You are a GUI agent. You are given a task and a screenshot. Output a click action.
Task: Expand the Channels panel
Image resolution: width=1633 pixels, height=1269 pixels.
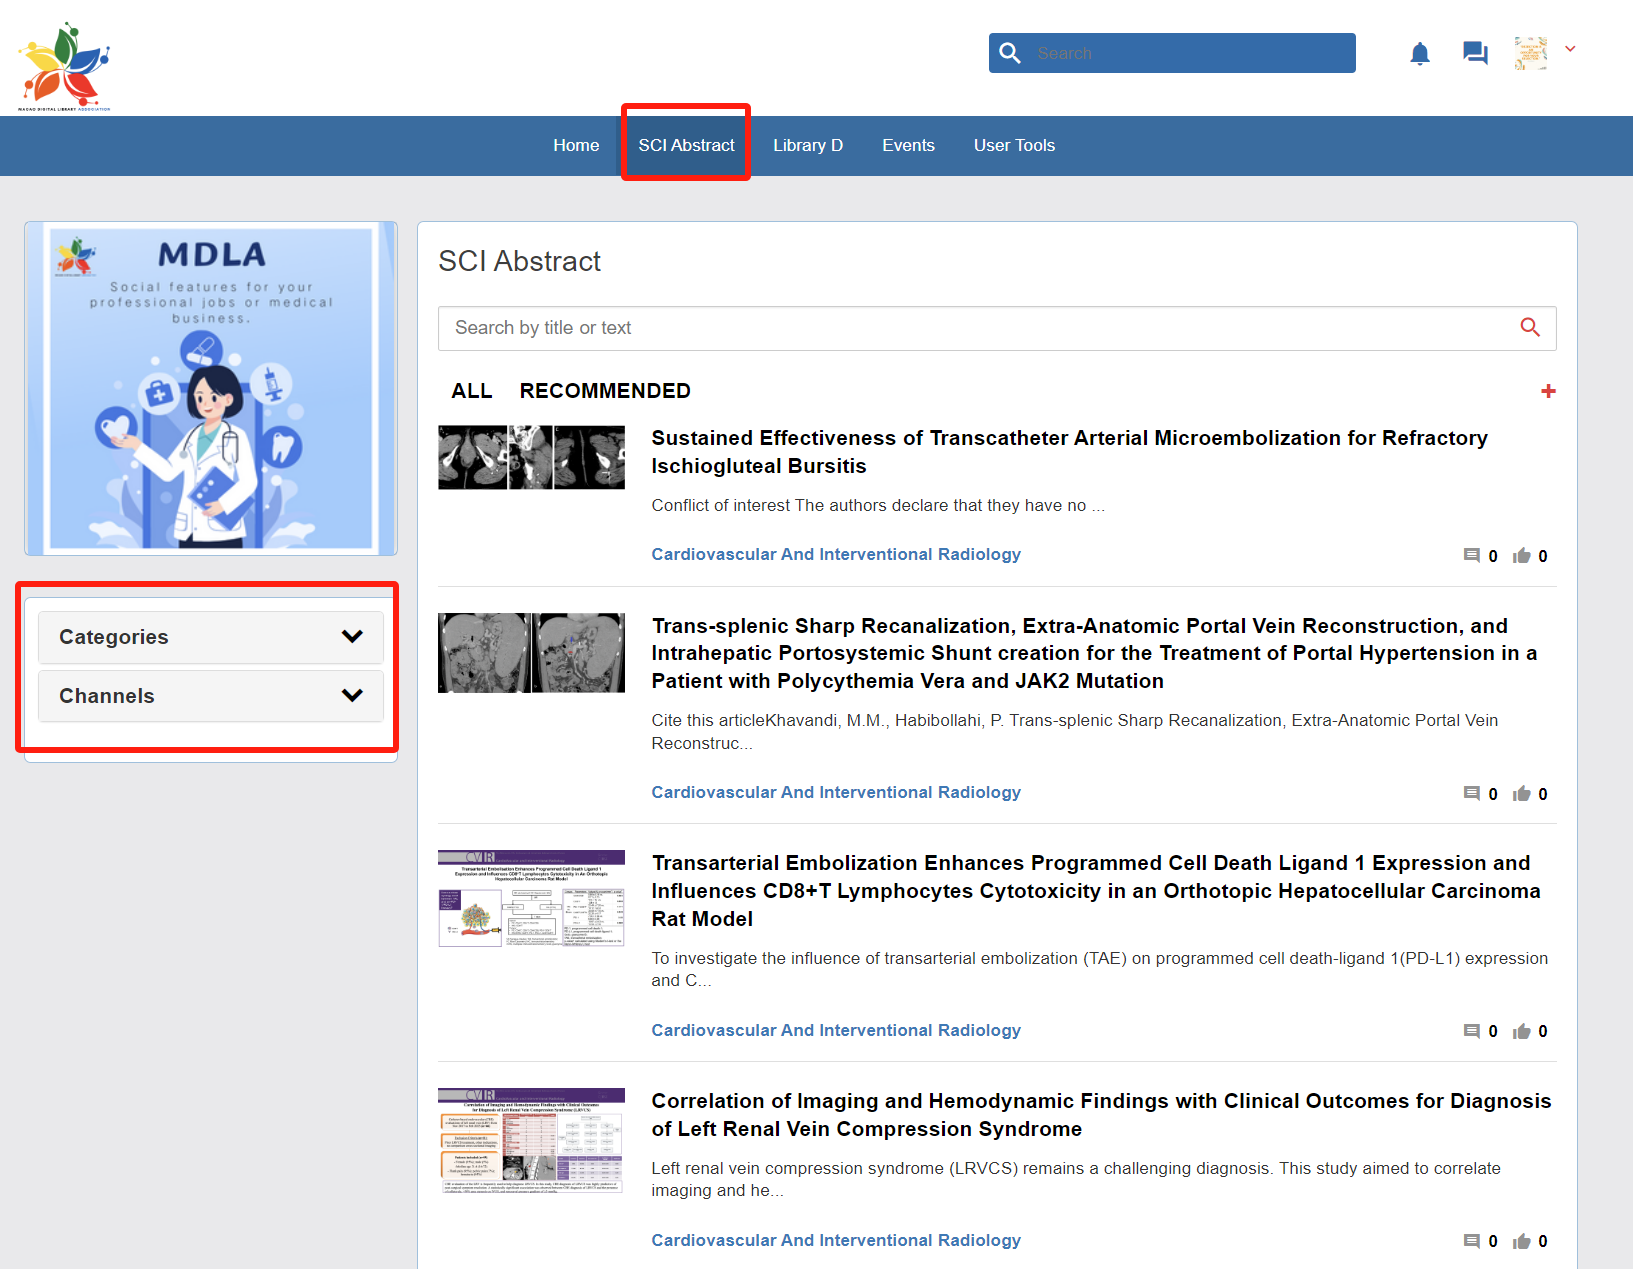click(211, 696)
